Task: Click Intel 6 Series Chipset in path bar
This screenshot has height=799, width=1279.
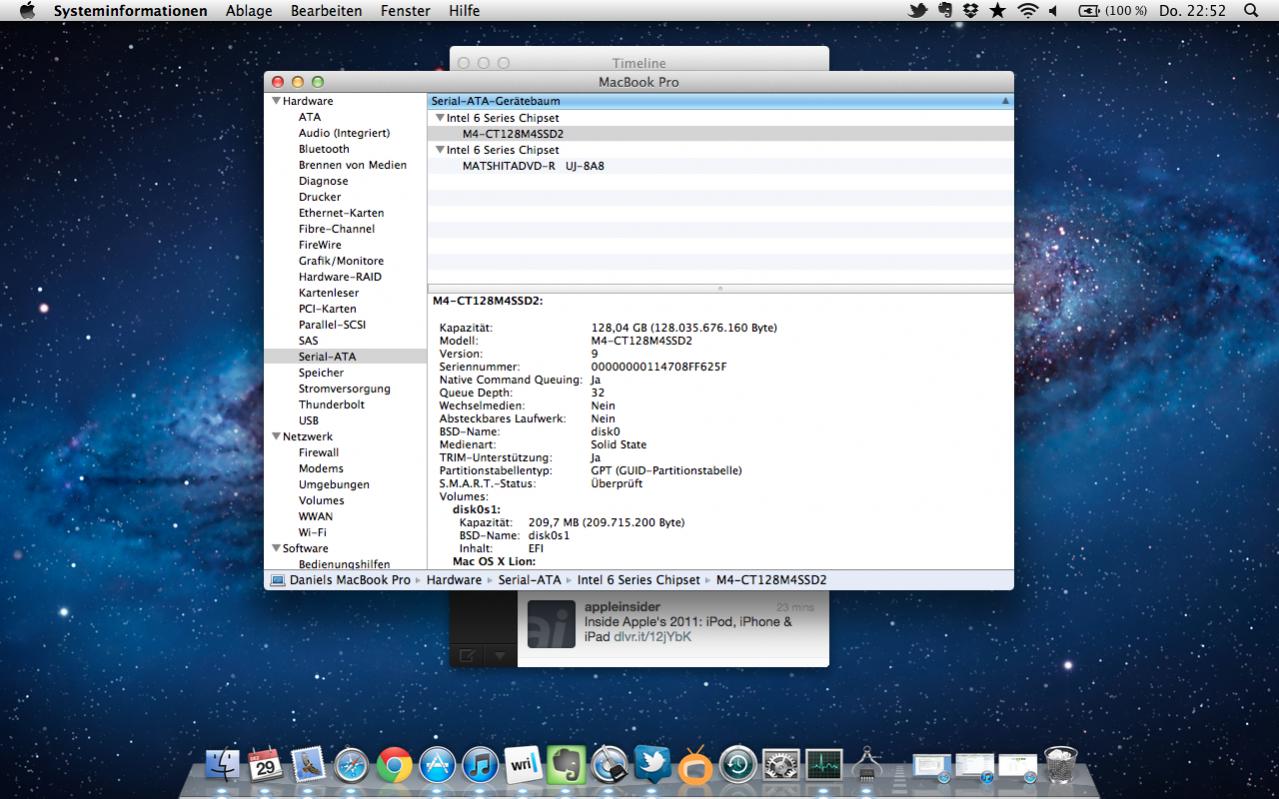Action: [x=639, y=580]
